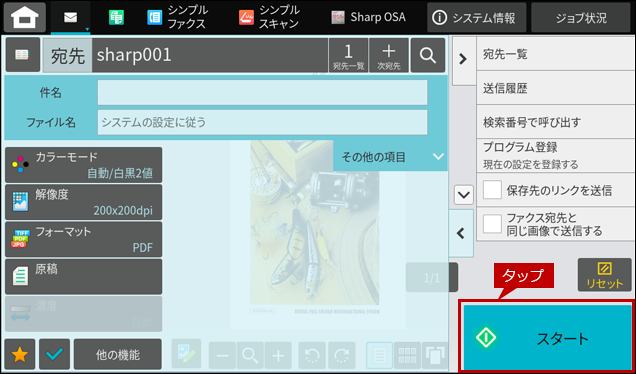Open 宛先一覧 in action panel
The image size is (636, 374).
coord(556,54)
